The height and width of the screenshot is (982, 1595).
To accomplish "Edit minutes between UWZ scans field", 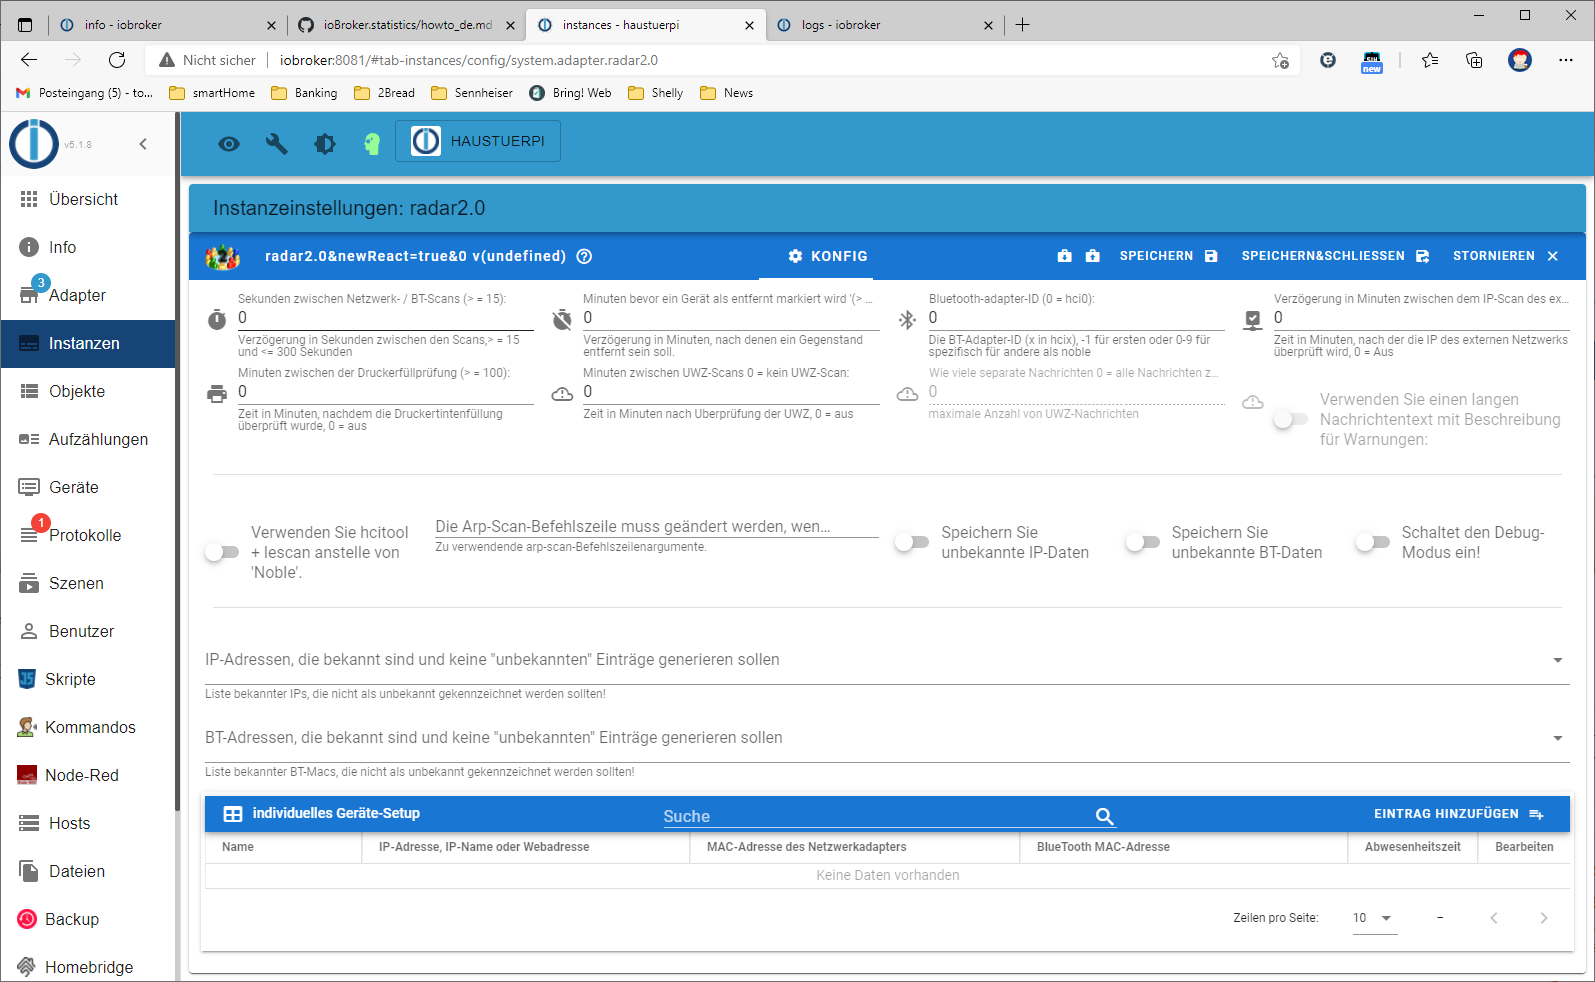I will pyautogui.click(x=731, y=392).
